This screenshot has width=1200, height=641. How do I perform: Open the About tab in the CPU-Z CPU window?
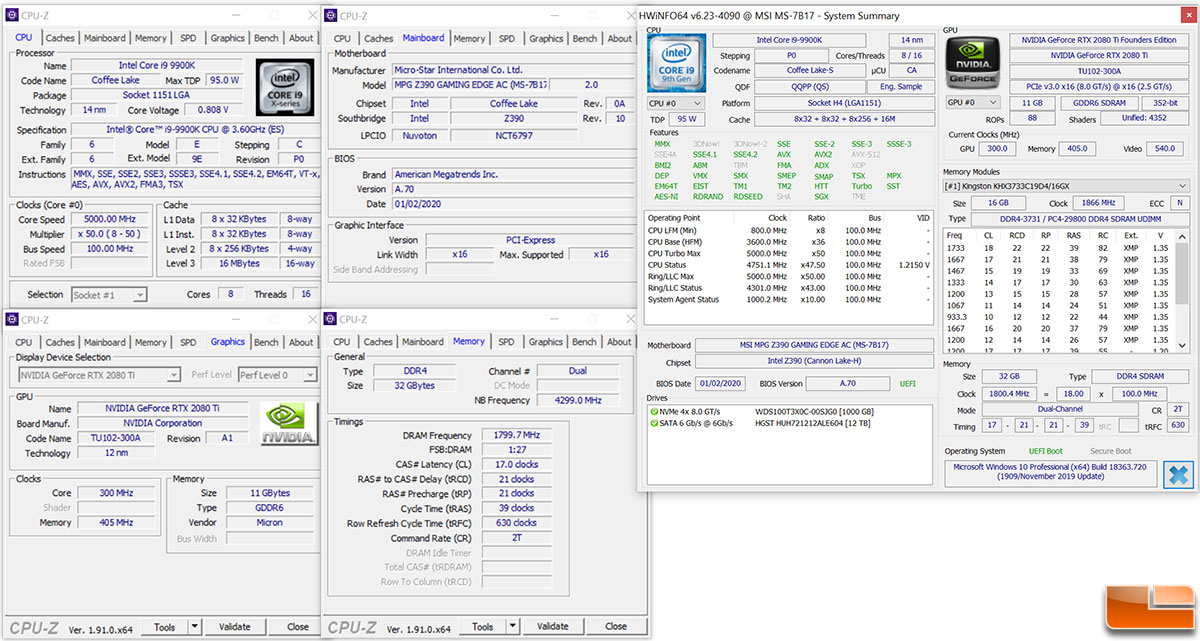[301, 38]
